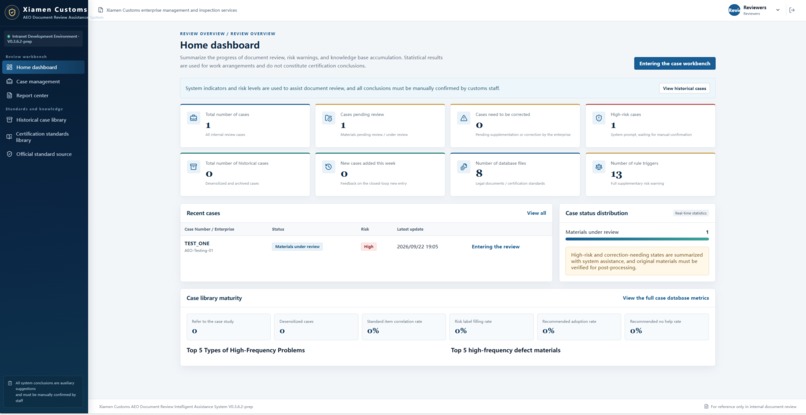Click the Risk label filling rate tile
Viewport: 806px width, 415px height.
click(491, 327)
